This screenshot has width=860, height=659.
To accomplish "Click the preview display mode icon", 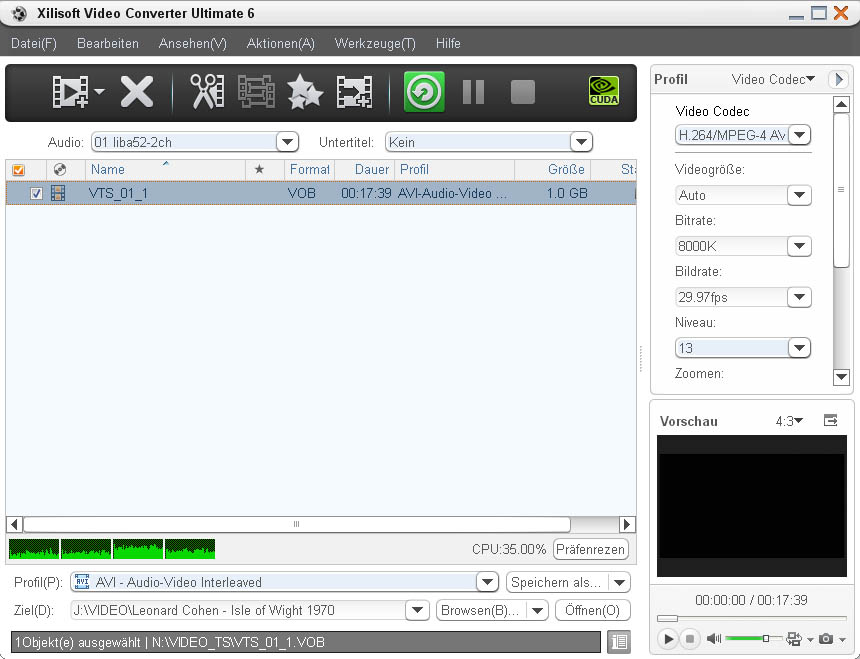I will (793, 639).
